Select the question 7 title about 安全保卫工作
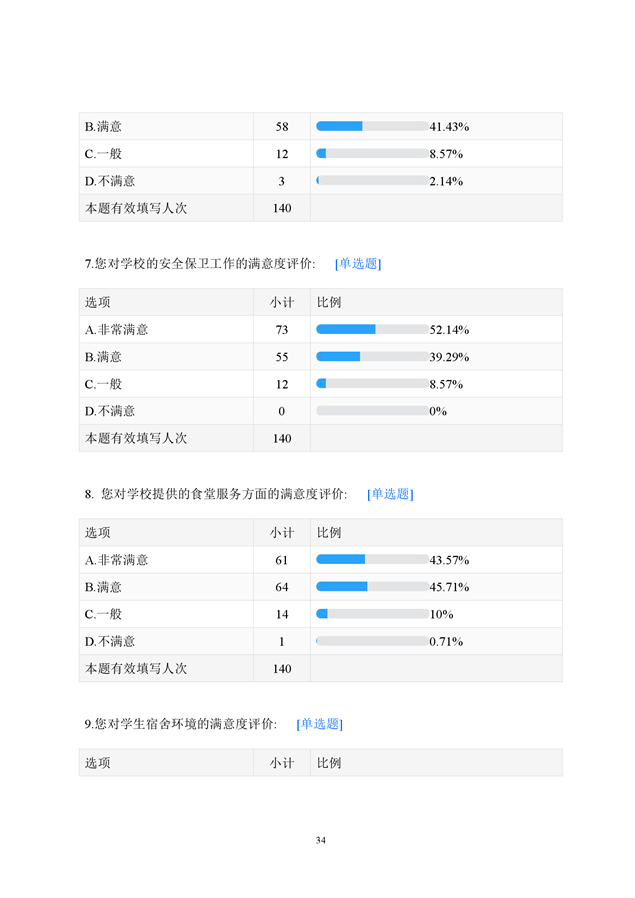This screenshot has width=635, height=898. pos(200,264)
